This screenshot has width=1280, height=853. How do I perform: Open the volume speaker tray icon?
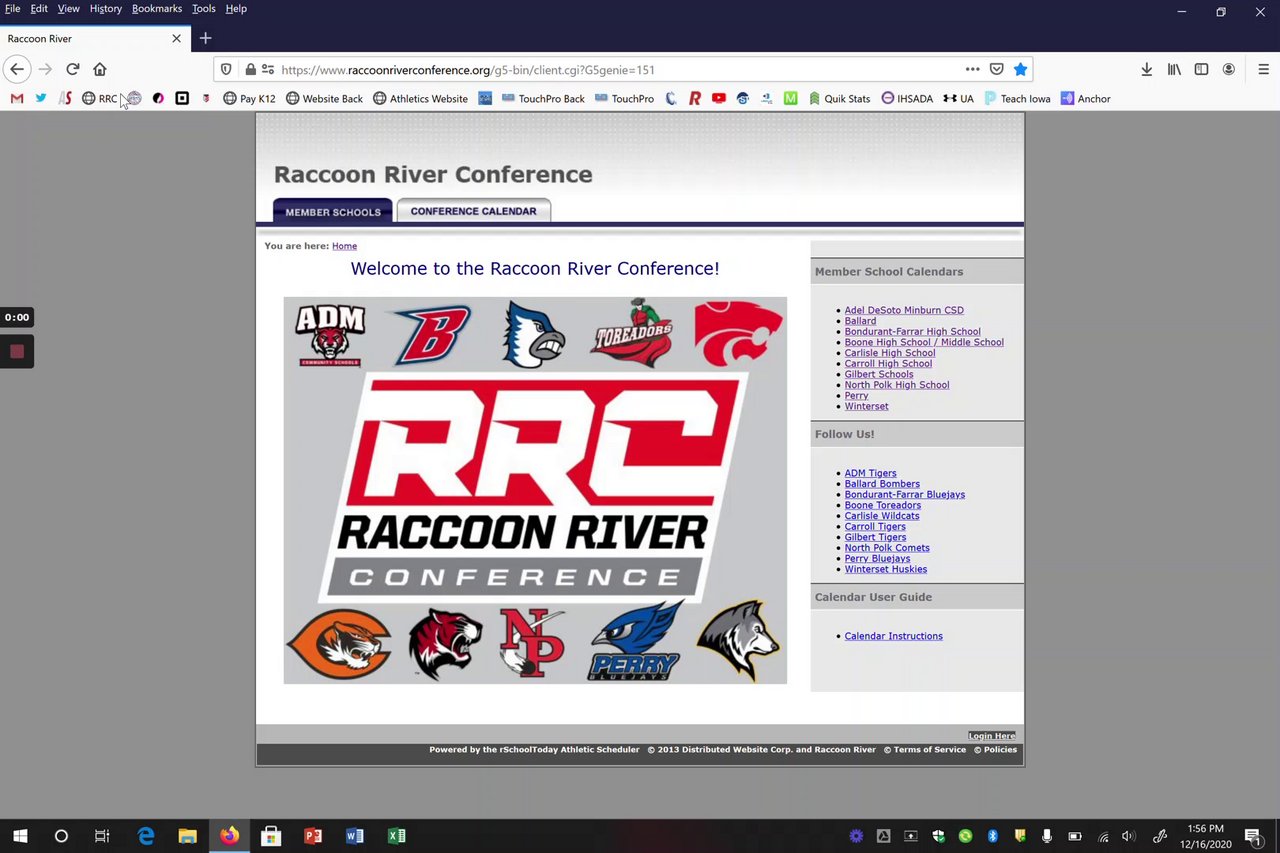pos(1129,836)
